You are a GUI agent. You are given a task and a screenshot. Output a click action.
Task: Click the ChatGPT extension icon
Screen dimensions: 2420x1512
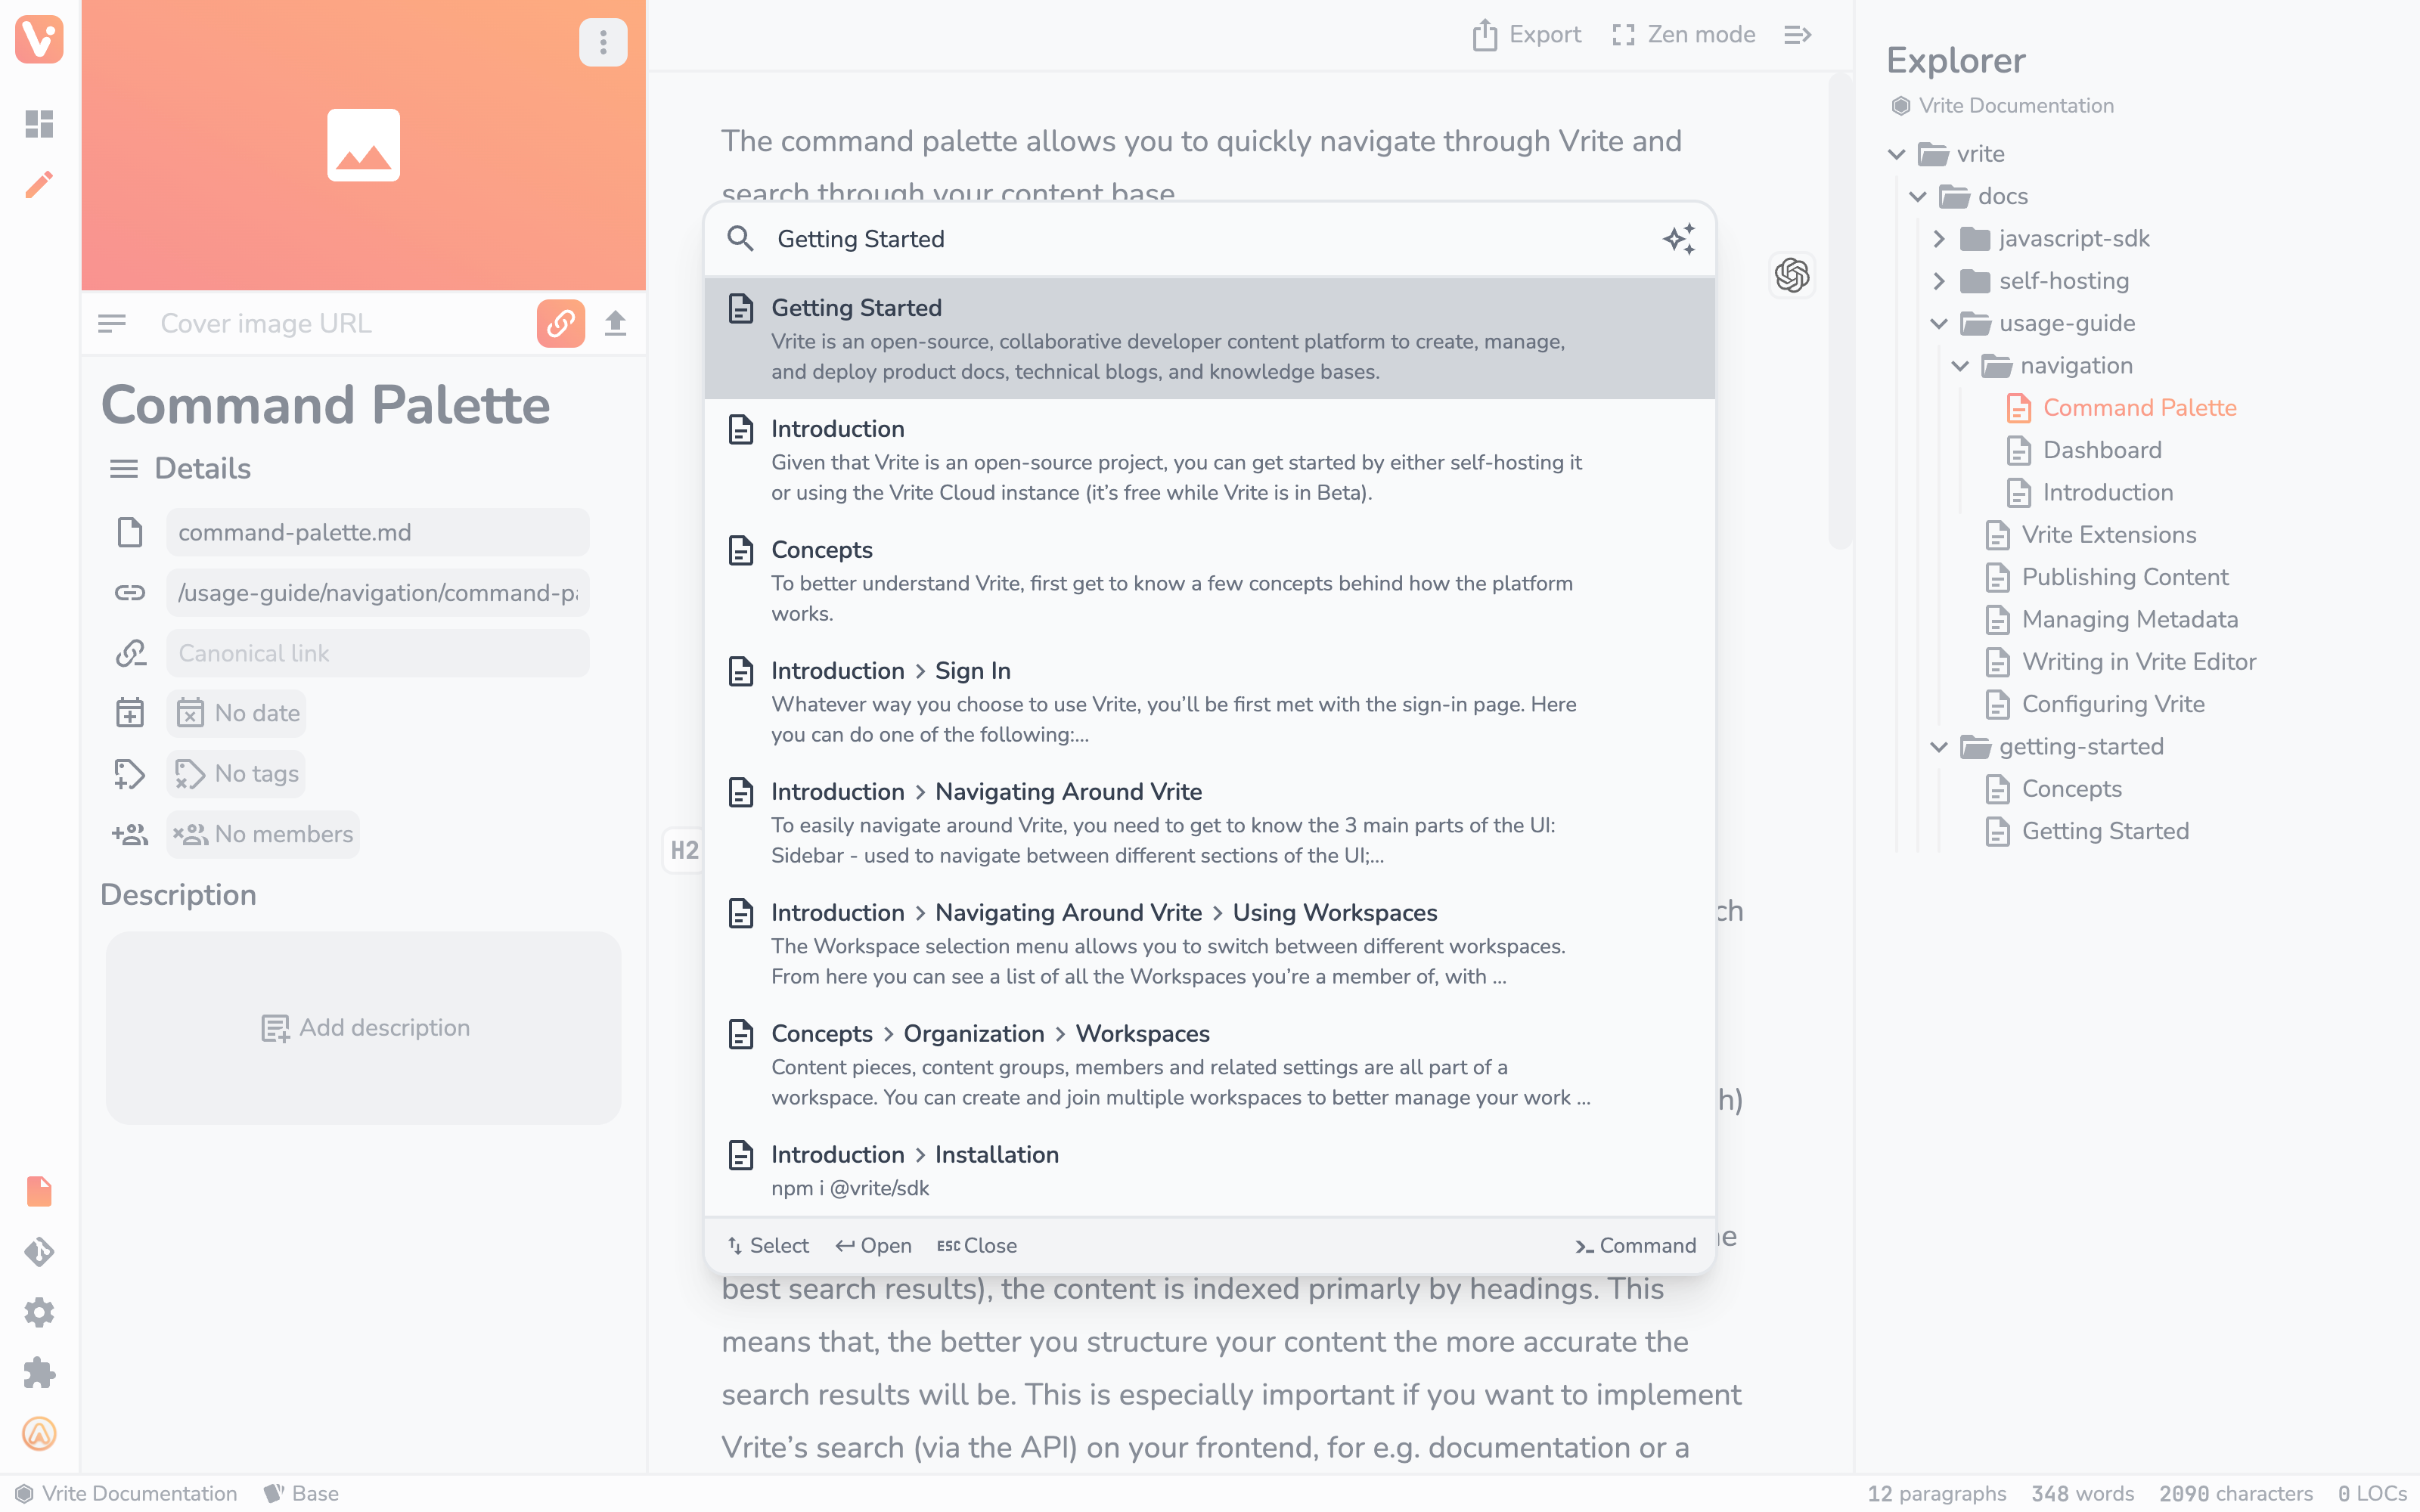(x=1791, y=275)
